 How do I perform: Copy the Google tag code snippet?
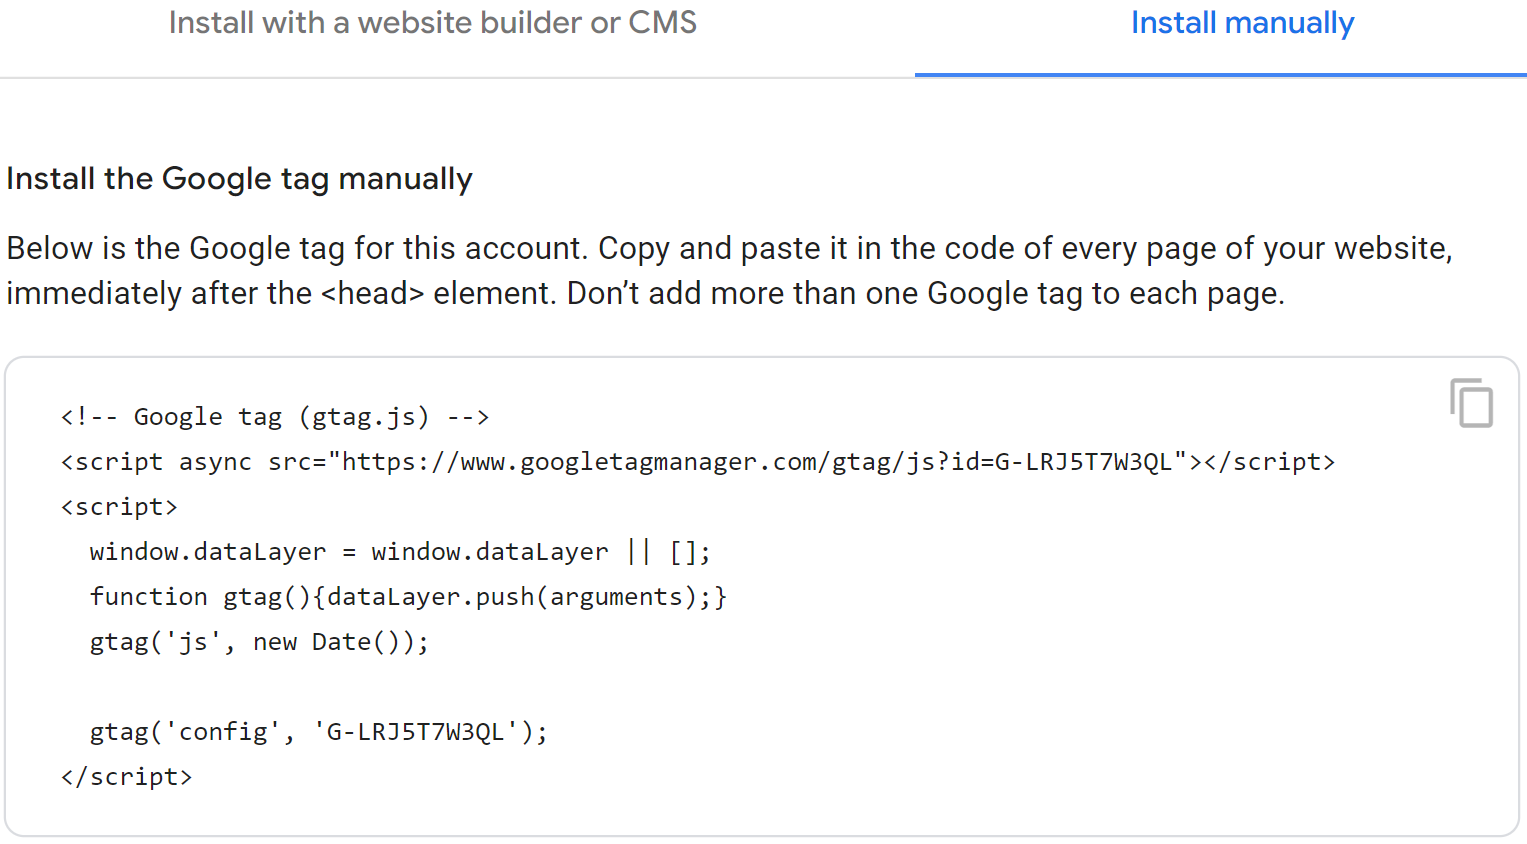[x=1471, y=403]
